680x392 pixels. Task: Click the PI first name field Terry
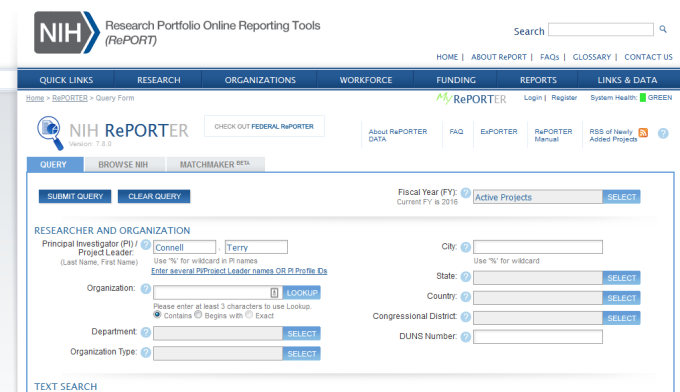point(256,247)
